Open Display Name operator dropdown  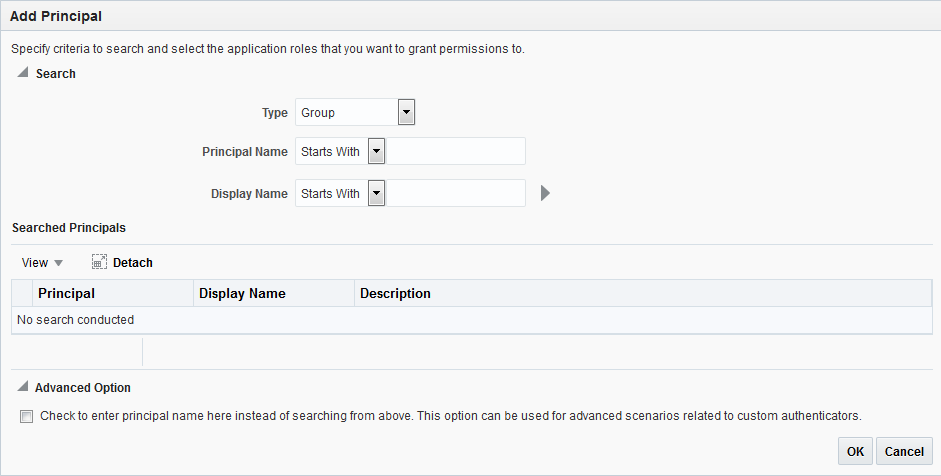pyautogui.click(x=376, y=194)
